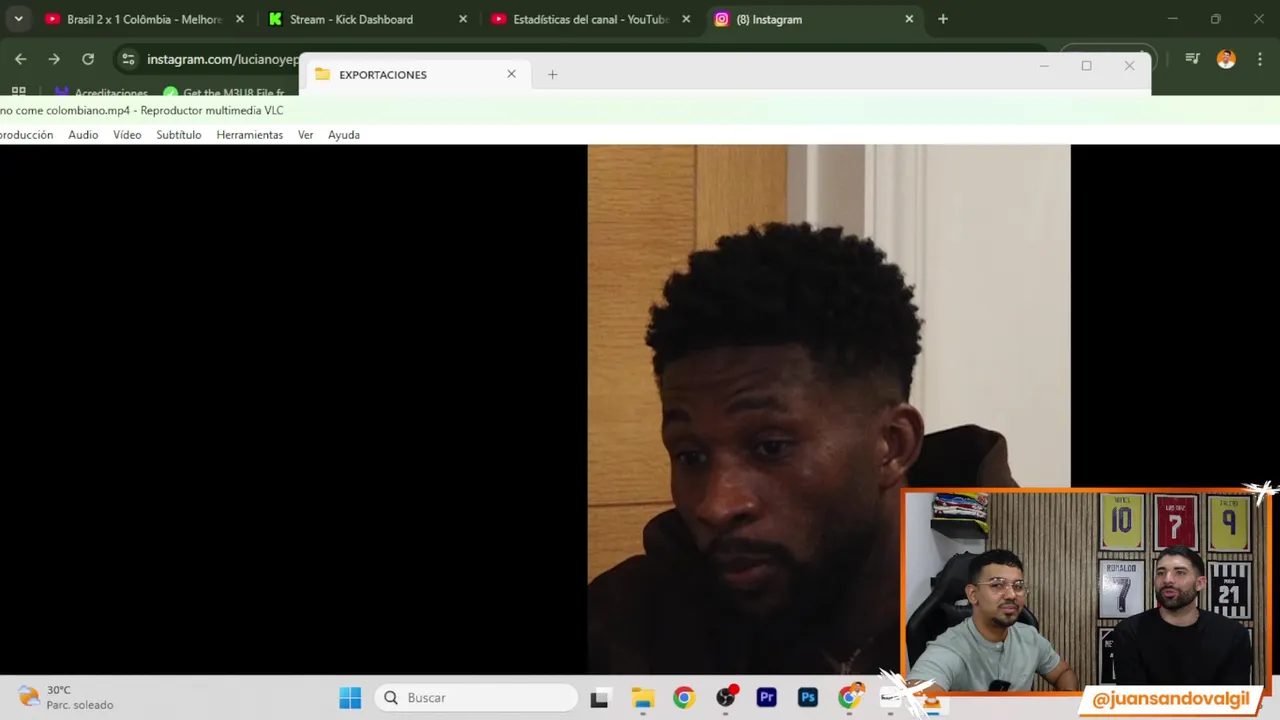This screenshot has height=720, width=1280.
Task: Open Task View on the taskbar
Action: [x=599, y=698]
